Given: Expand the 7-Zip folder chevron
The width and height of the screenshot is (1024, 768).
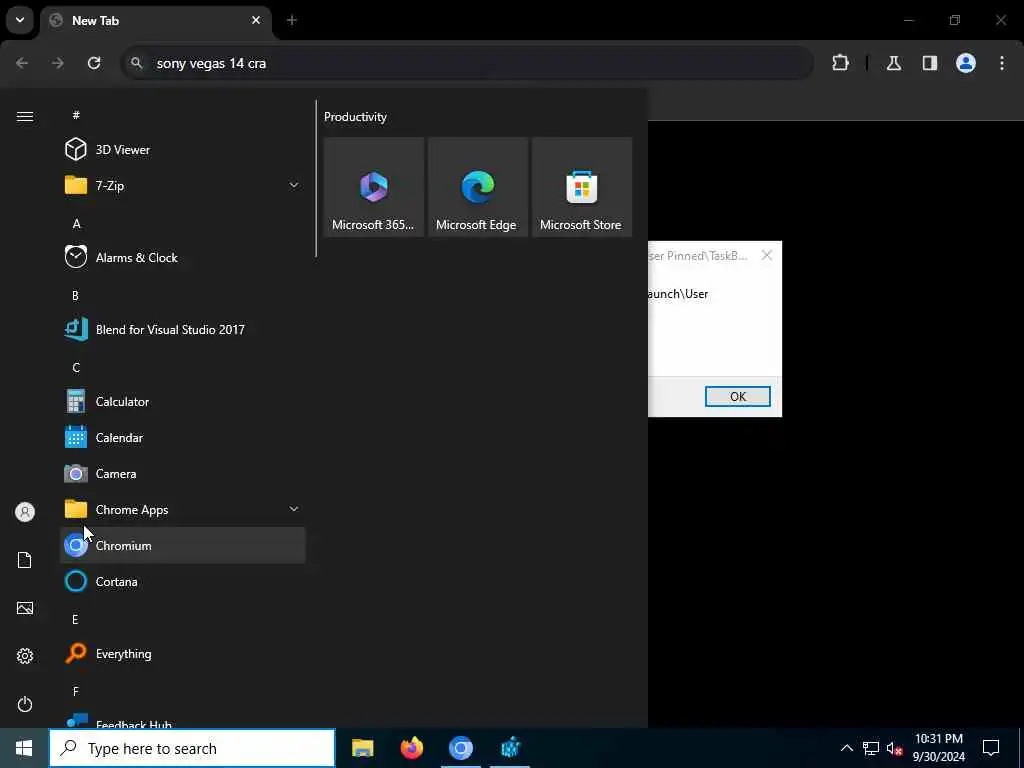Looking at the screenshot, I should tap(294, 185).
